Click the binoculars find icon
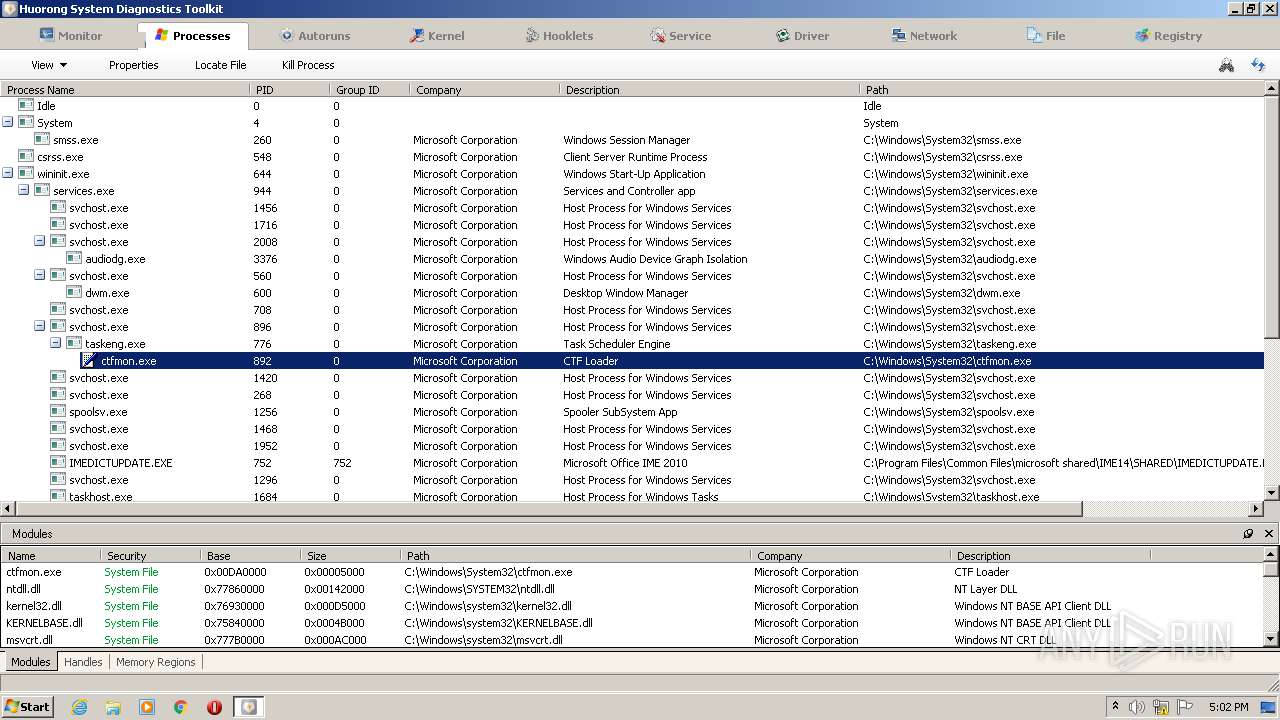Screen dimensions: 1280x720 [x=1226, y=65]
